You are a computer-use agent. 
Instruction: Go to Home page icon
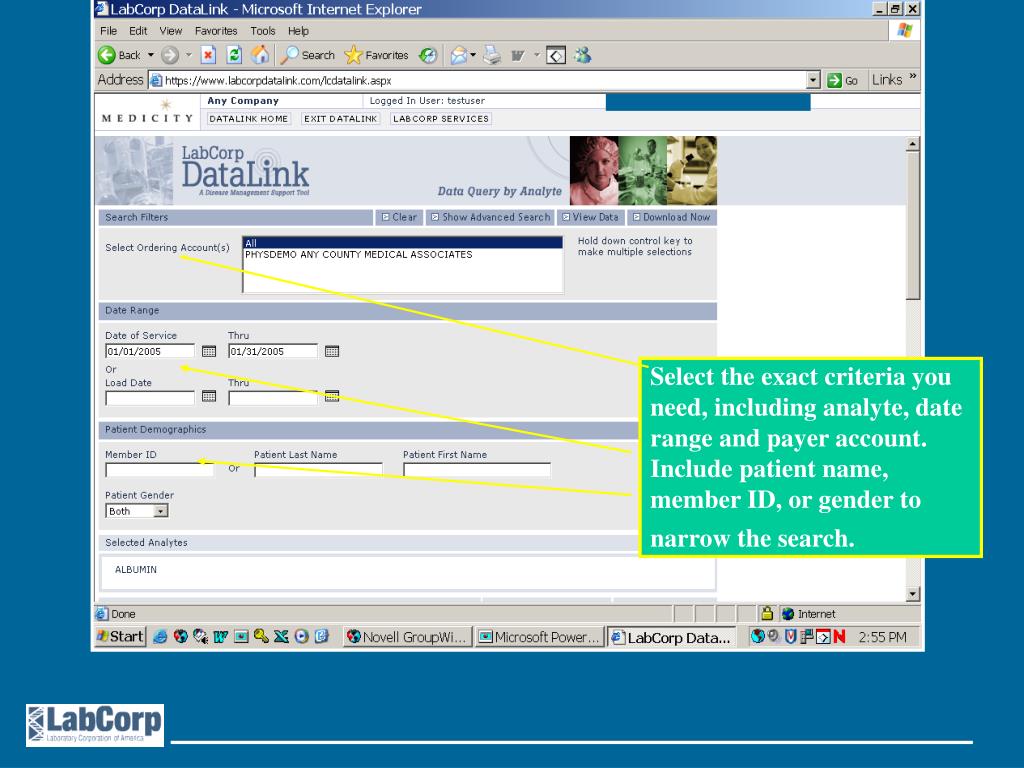260,56
